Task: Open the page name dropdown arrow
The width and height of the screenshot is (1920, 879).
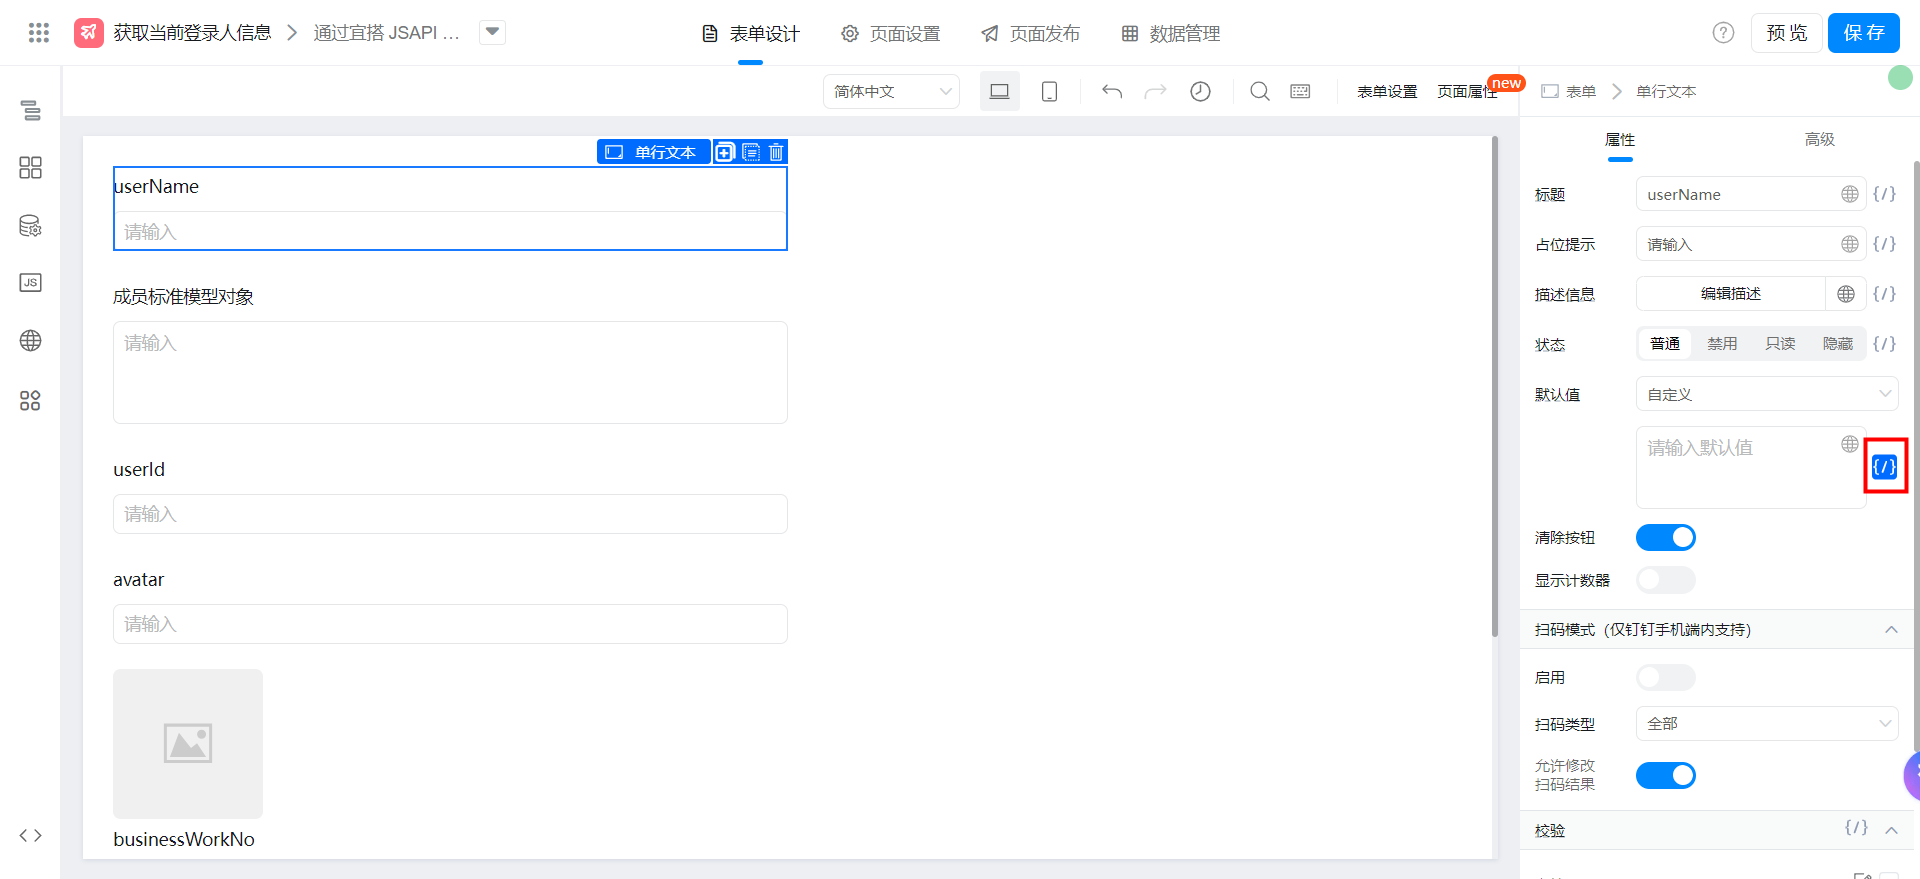Action: 492,32
